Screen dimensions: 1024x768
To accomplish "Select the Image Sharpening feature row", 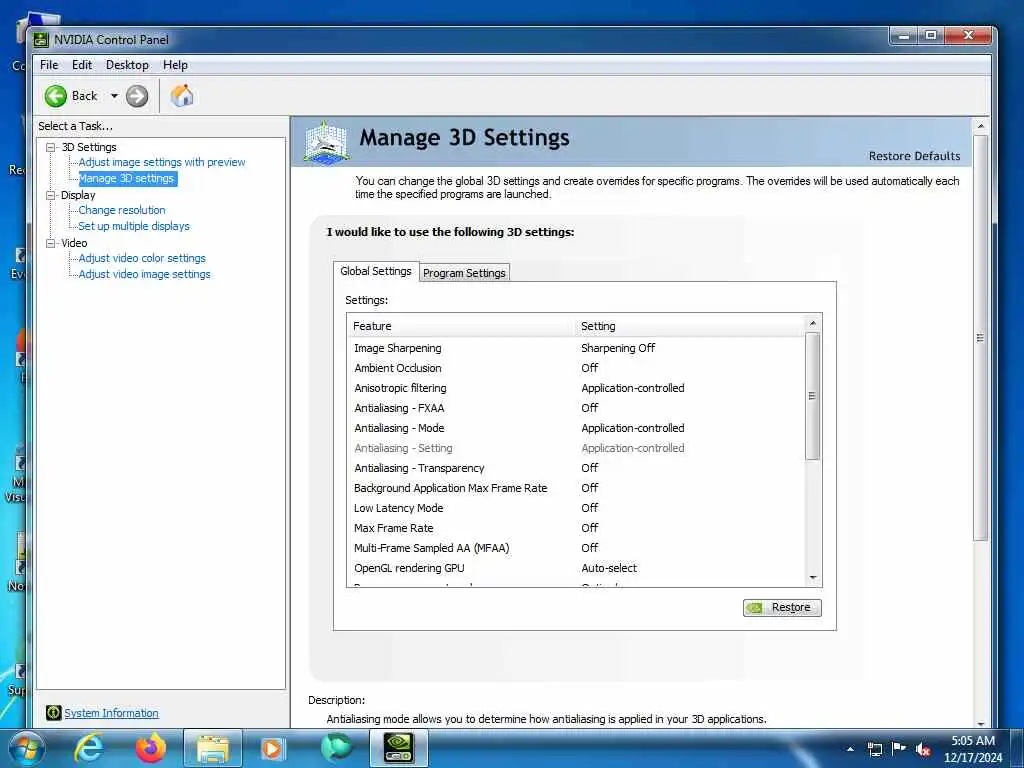I will 577,348.
